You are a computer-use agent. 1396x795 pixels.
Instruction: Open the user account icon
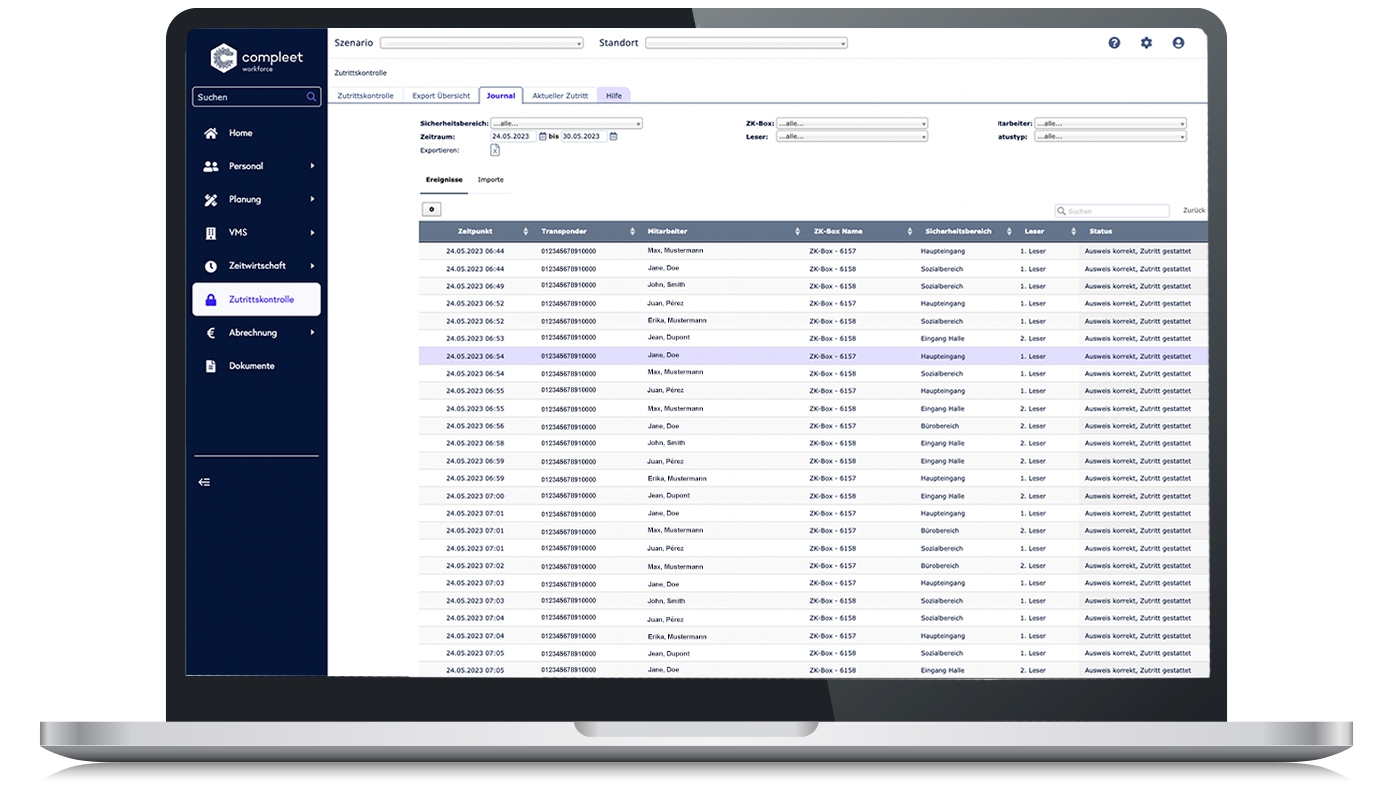(x=1178, y=43)
